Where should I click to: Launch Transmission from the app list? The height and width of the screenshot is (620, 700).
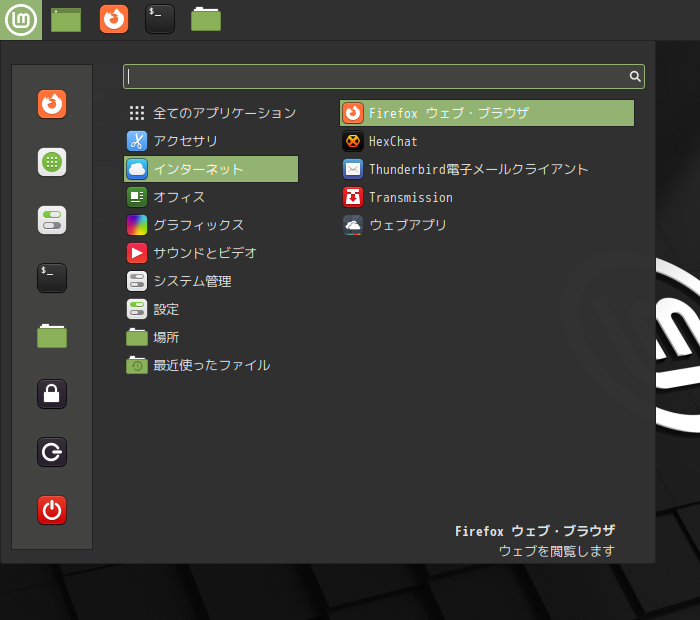coord(487,197)
